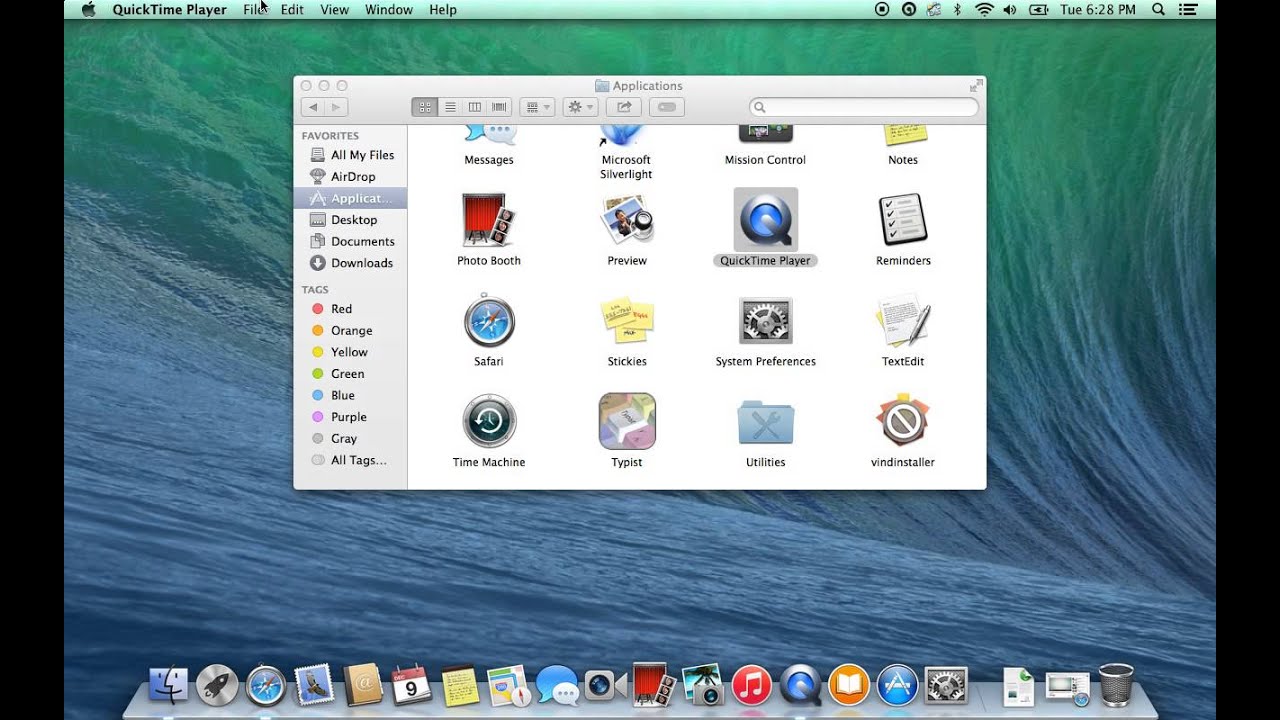Select the vindinstaller app icon
The height and width of the screenshot is (720, 1280).
(x=903, y=421)
